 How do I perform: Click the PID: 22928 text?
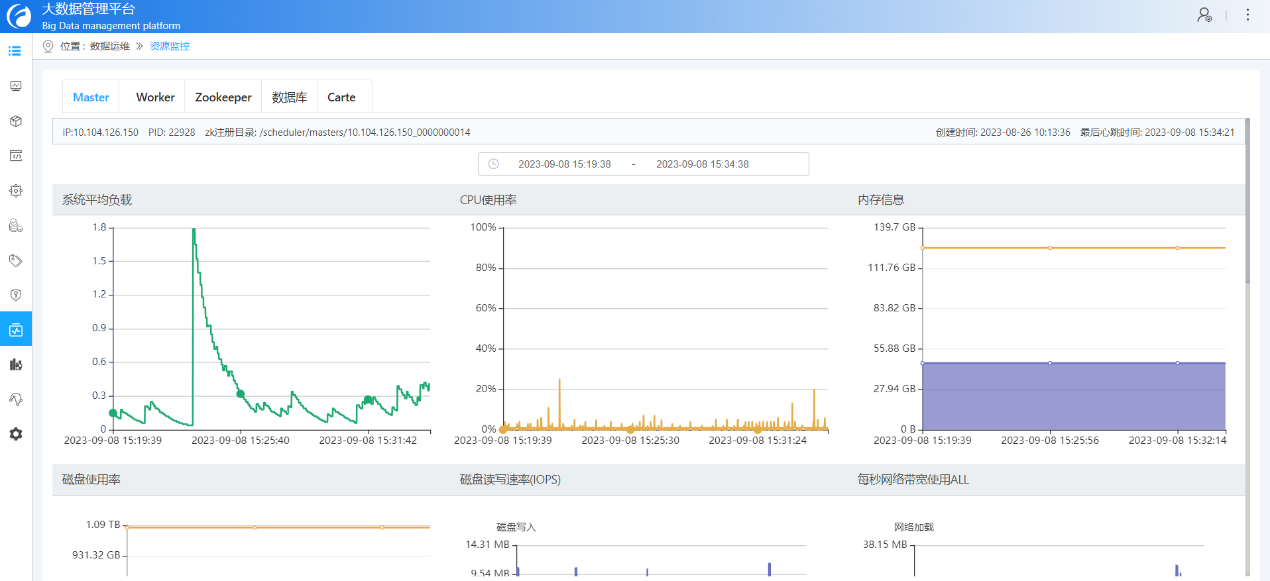click(171, 132)
